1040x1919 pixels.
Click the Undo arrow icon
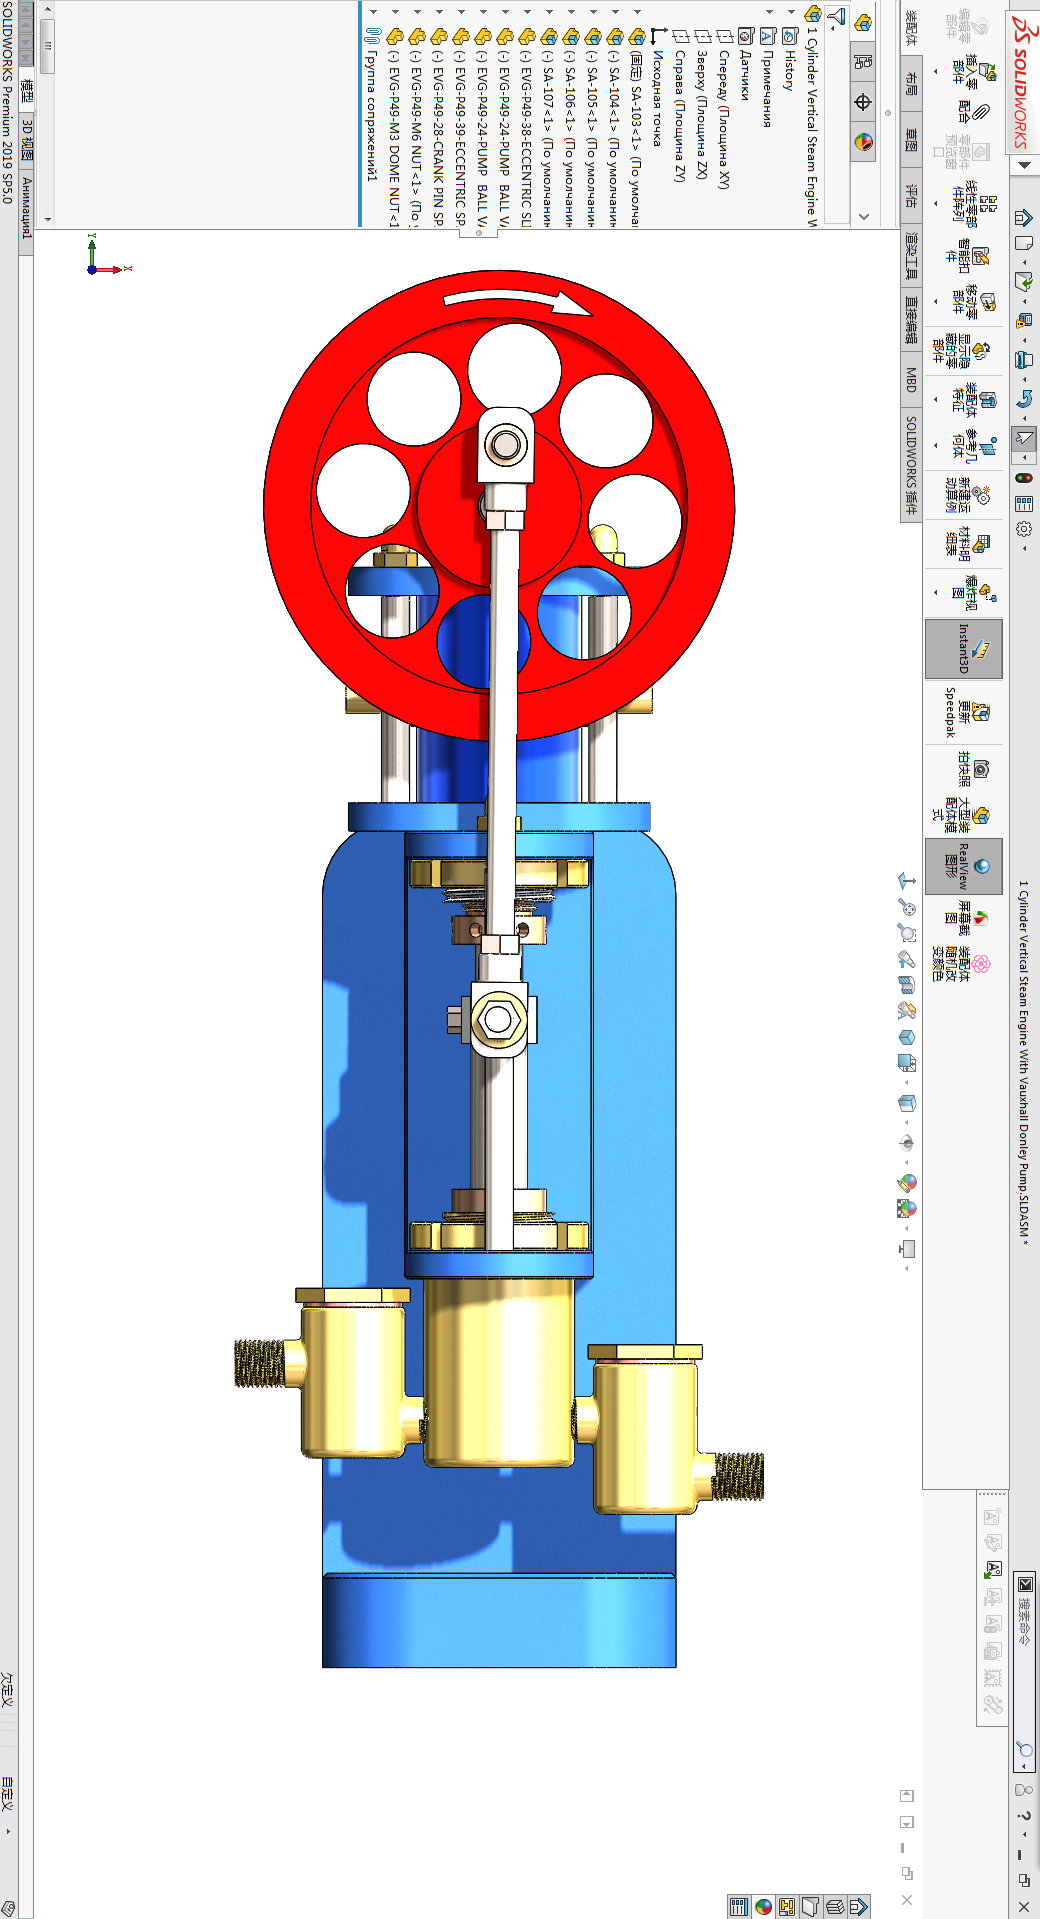click(1024, 400)
